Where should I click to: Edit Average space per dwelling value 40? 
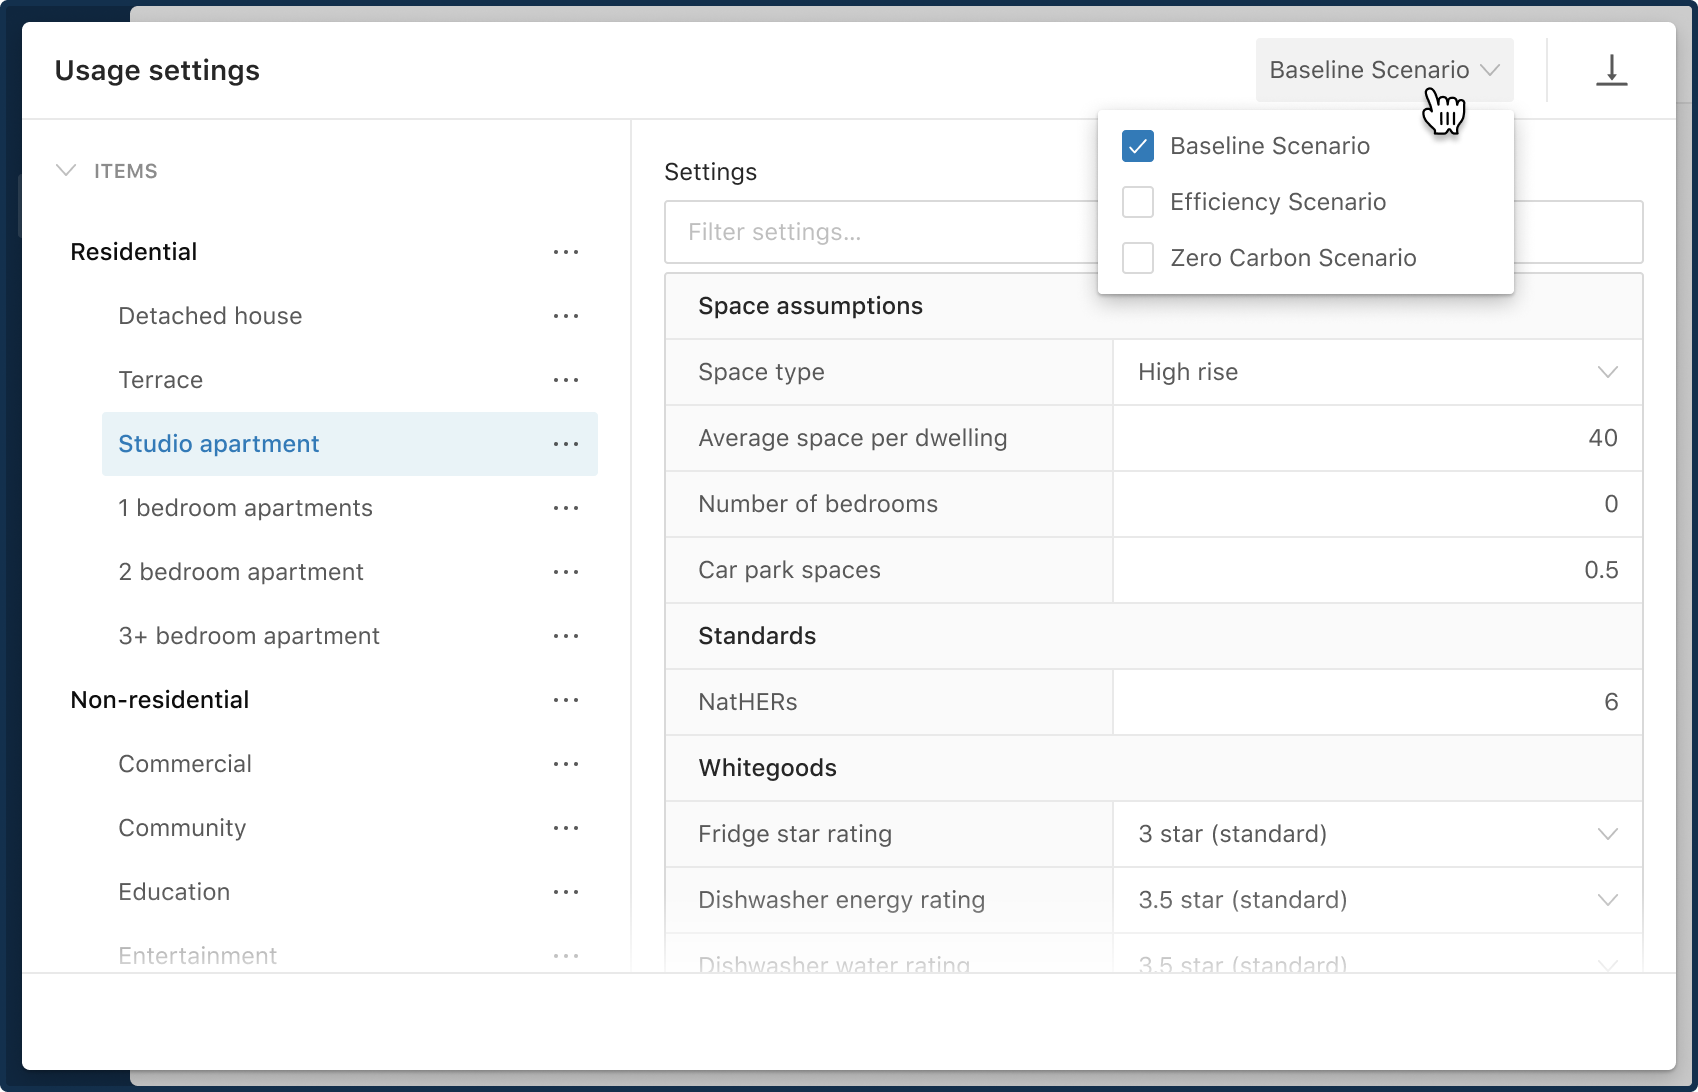point(1377,438)
